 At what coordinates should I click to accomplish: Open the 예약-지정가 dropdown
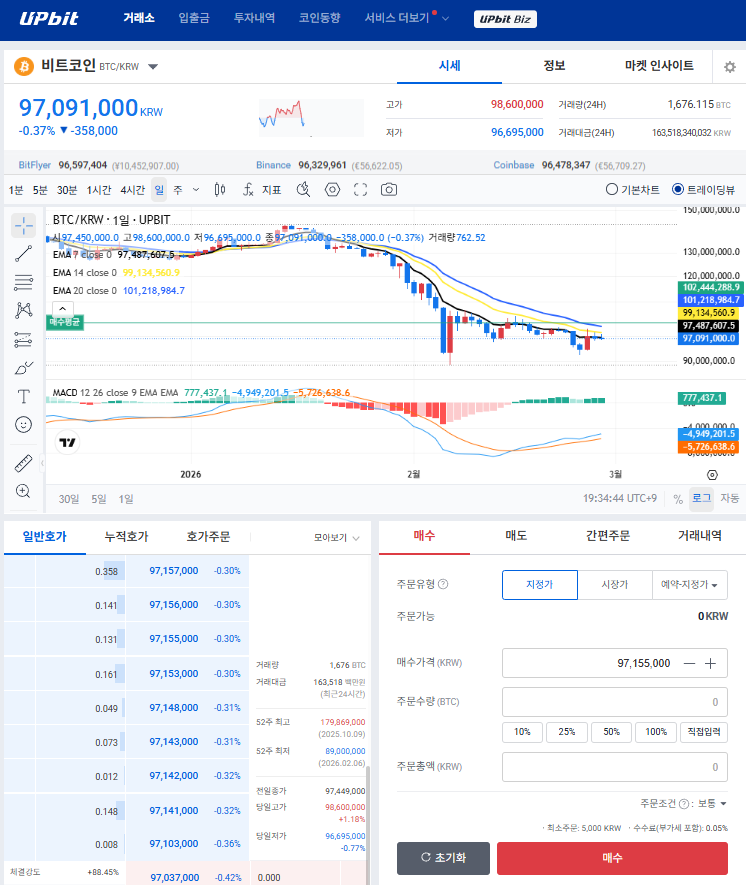tap(690, 585)
